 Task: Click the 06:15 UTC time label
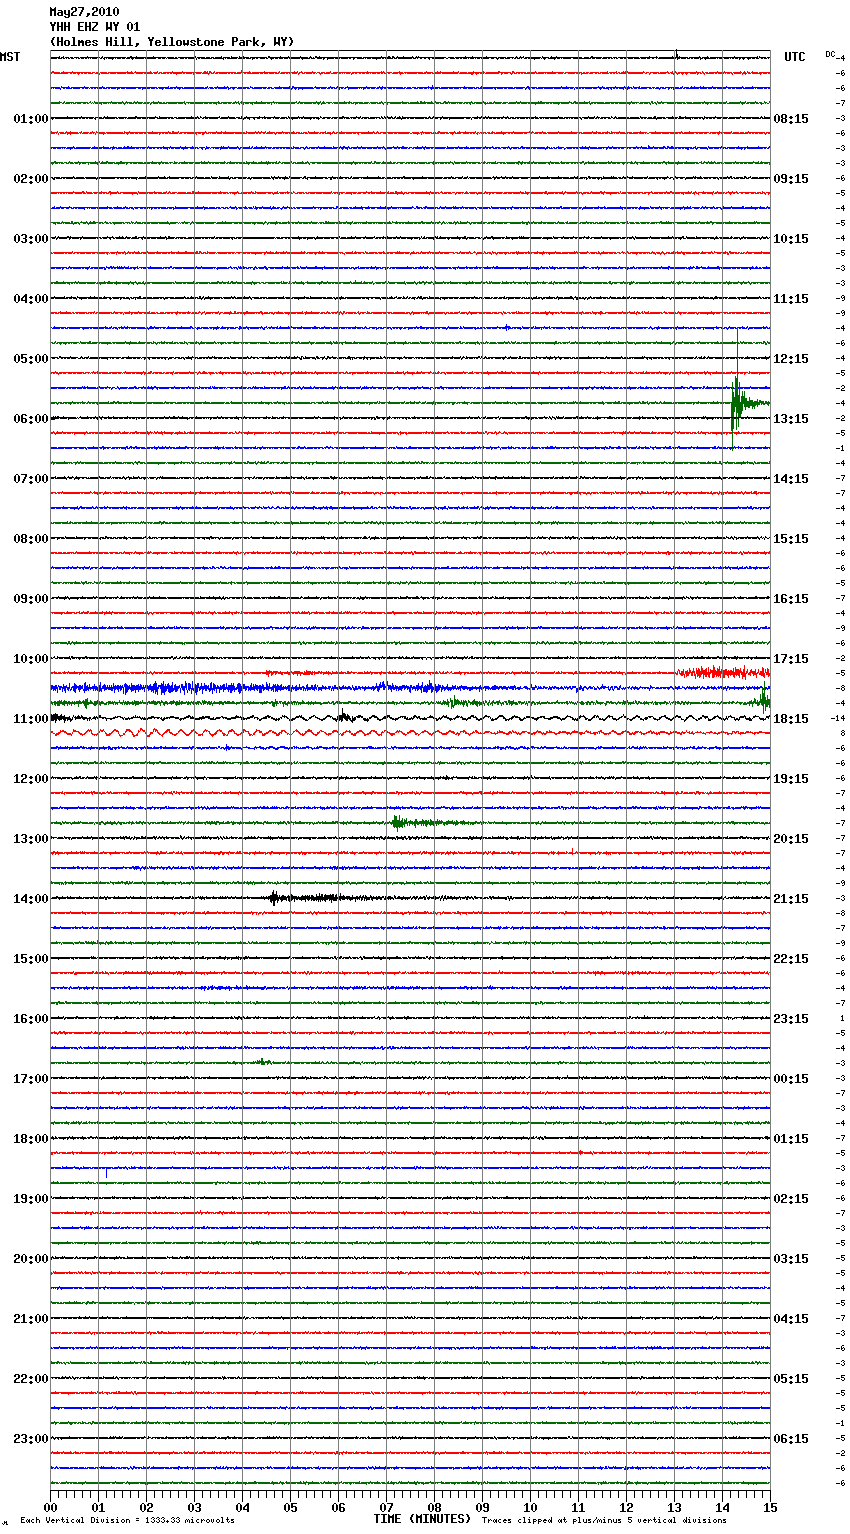tap(791, 1439)
